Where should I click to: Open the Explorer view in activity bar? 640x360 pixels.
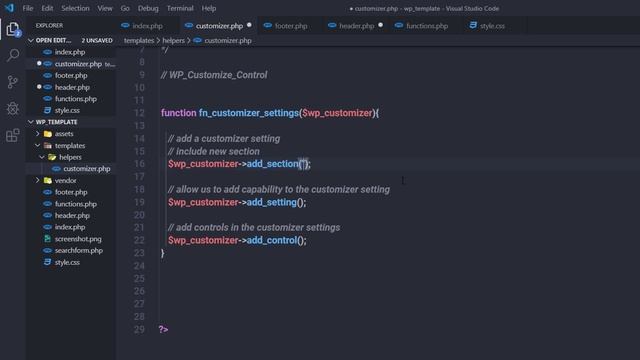[x=13, y=29]
